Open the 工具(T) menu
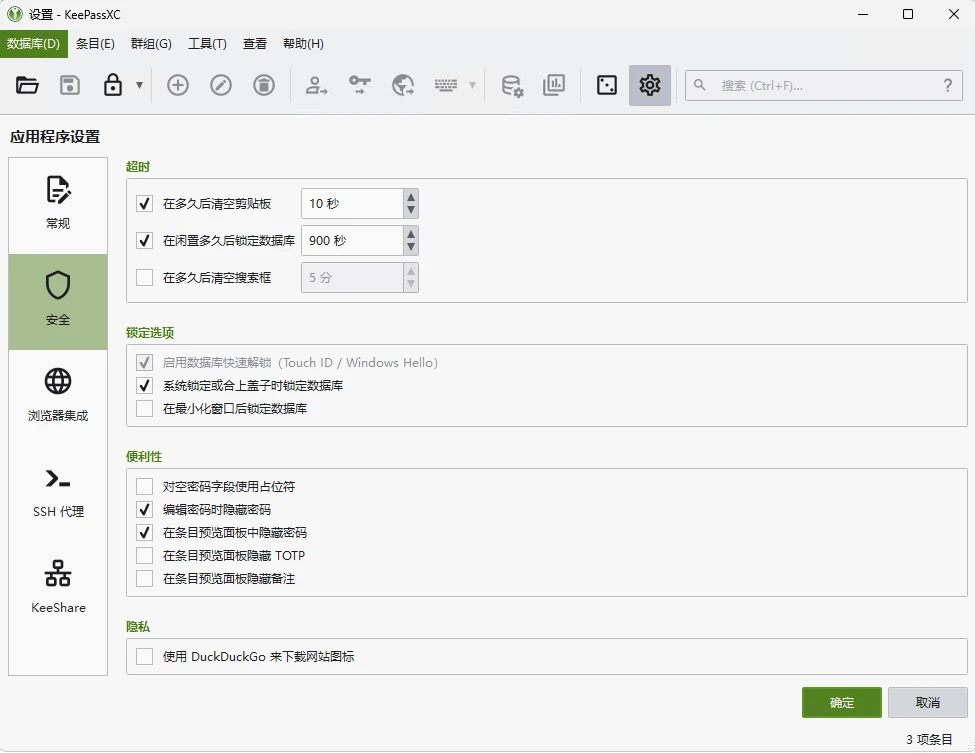Viewport: 975px width, 753px height. (207, 44)
